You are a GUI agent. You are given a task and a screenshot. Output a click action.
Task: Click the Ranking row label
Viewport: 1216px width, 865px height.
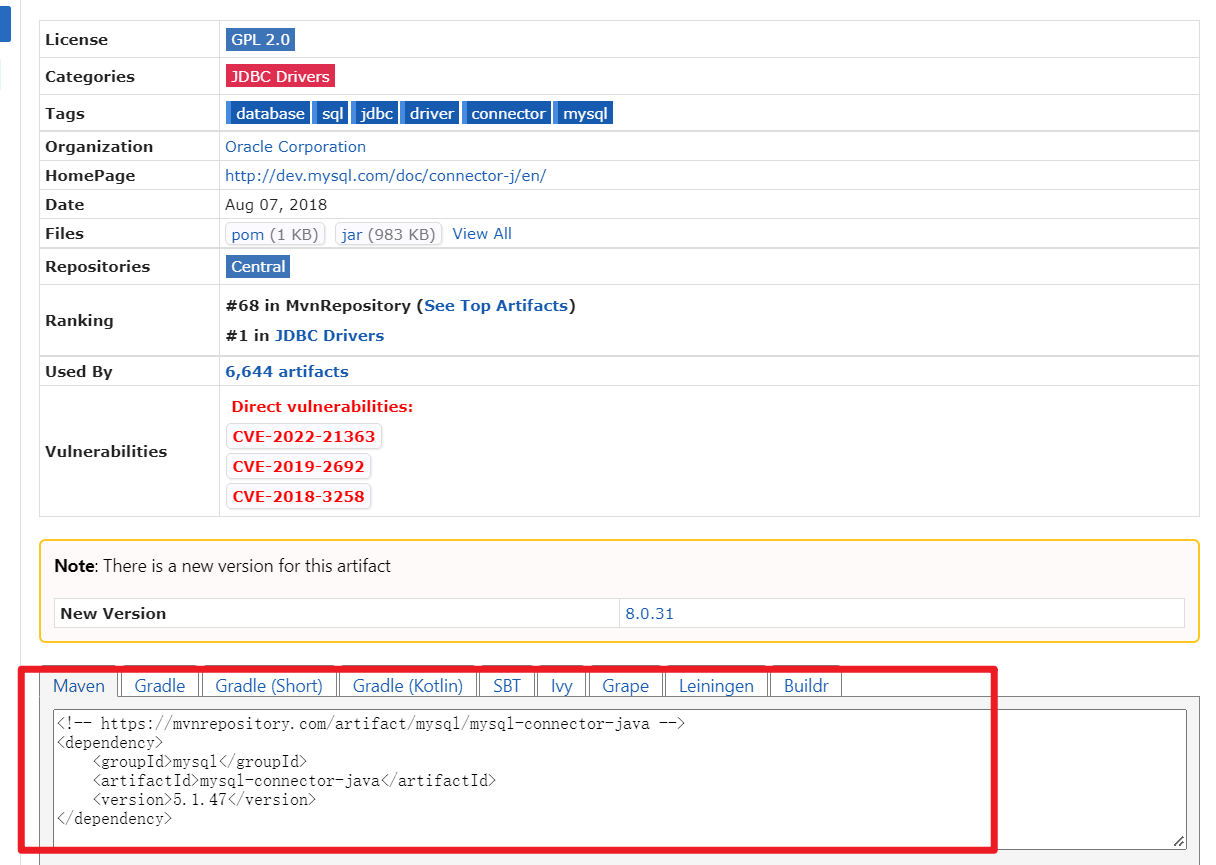click(x=79, y=320)
